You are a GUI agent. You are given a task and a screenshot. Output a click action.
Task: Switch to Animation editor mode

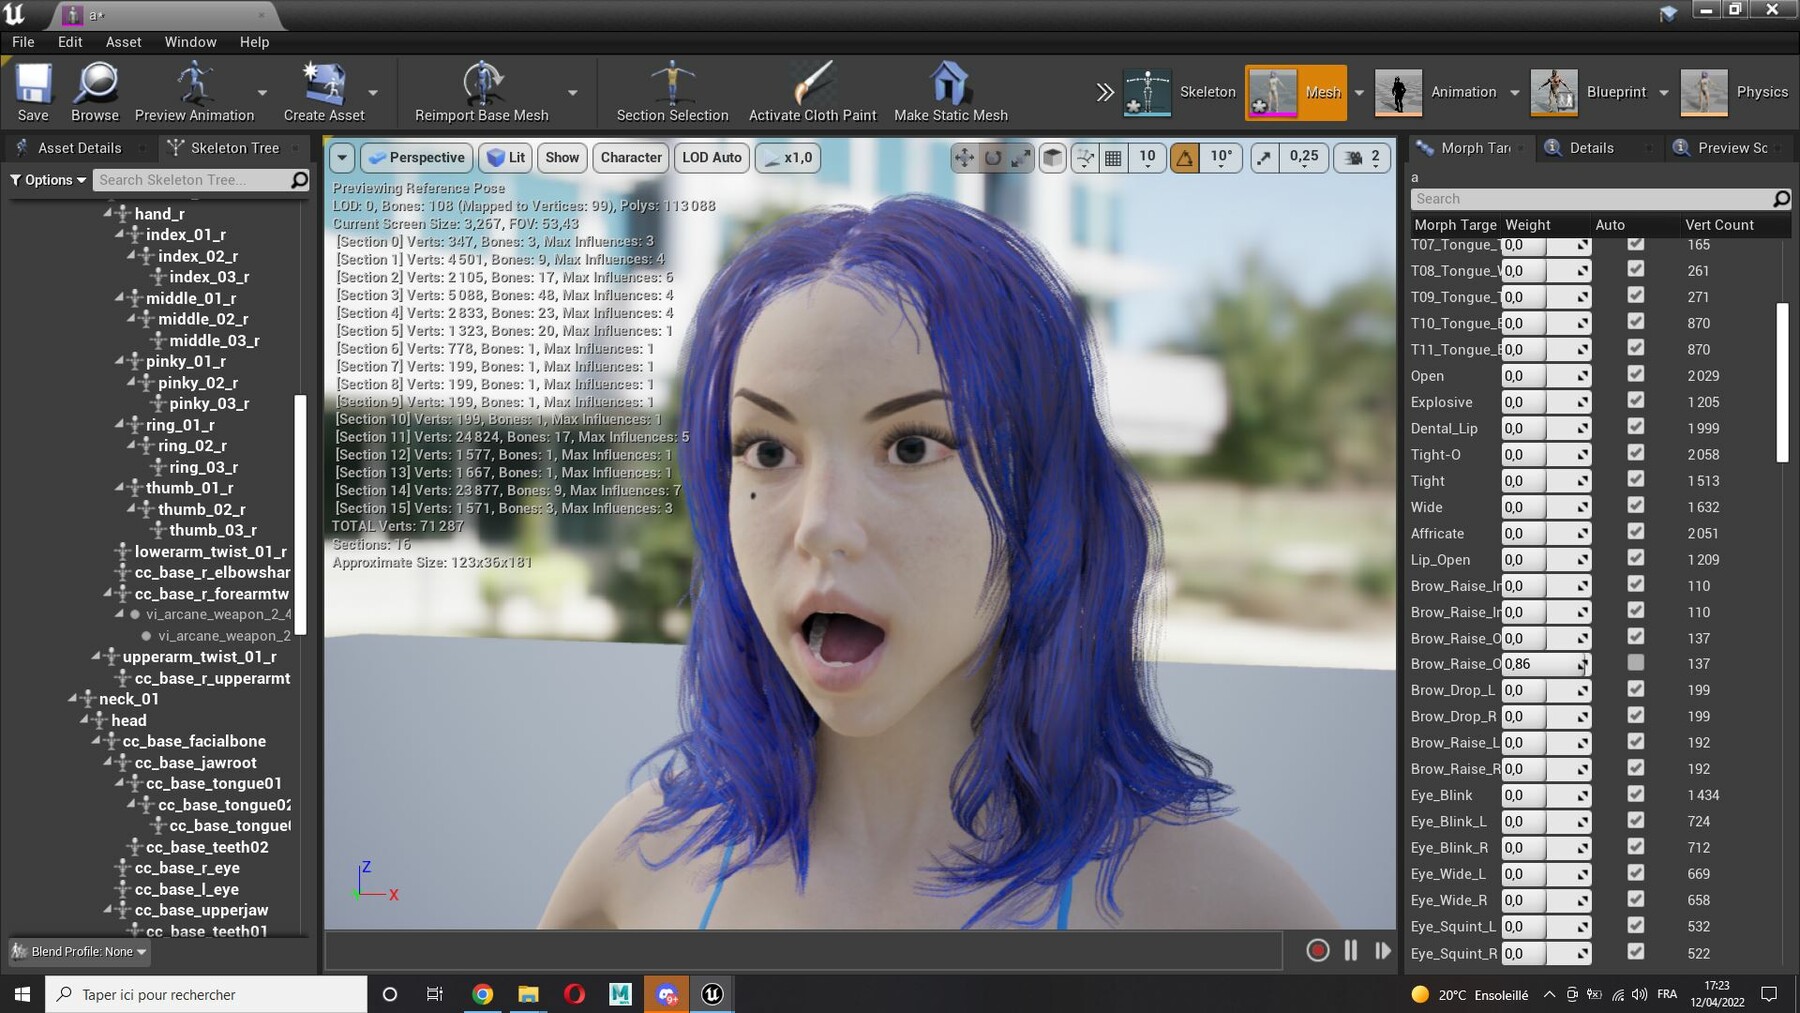pyautogui.click(x=1437, y=92)
